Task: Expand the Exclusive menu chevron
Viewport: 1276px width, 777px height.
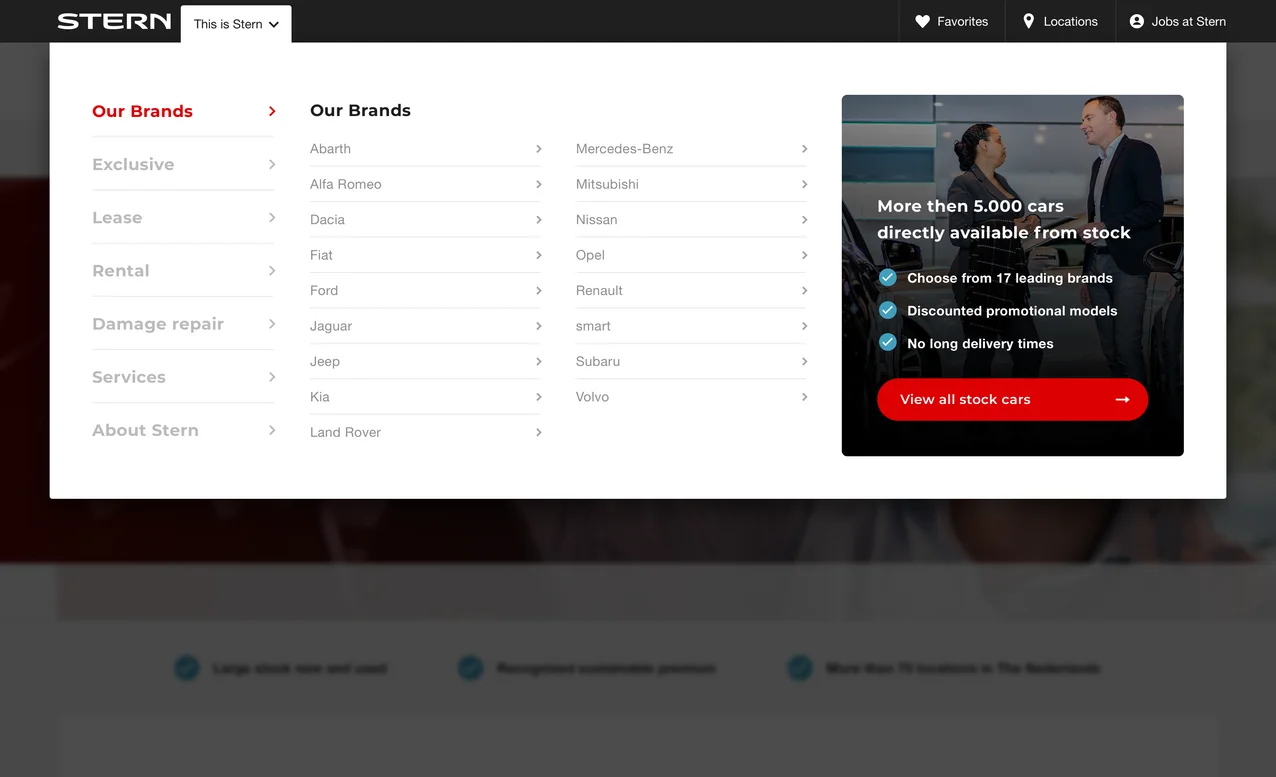Action: click(272, 164)
